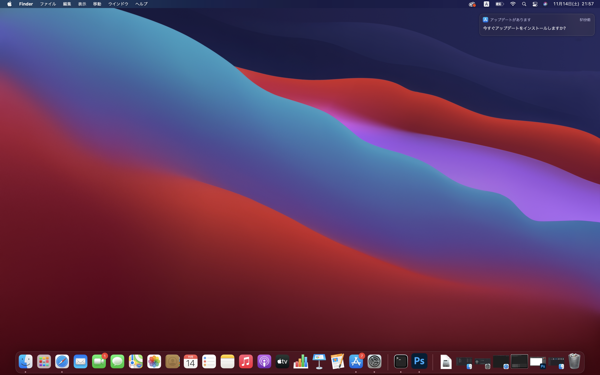Open the input source menu (A)
The image size is (600, 375).
(486, 4)
